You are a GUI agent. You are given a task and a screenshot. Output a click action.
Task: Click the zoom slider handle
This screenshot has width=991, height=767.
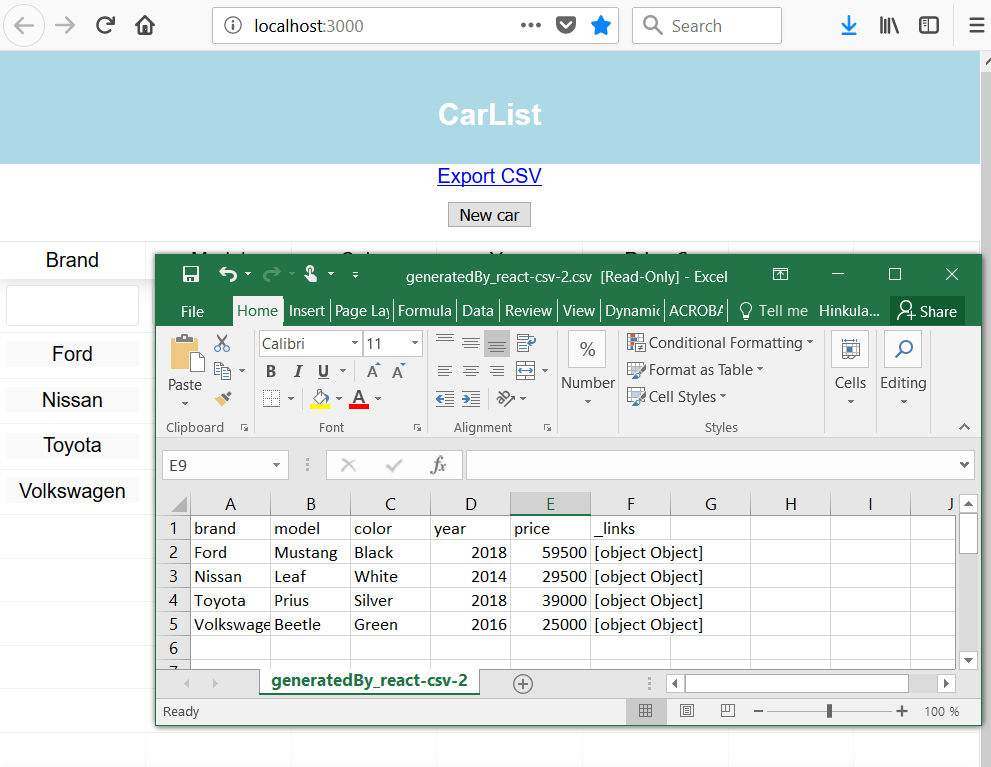[829, 711]
